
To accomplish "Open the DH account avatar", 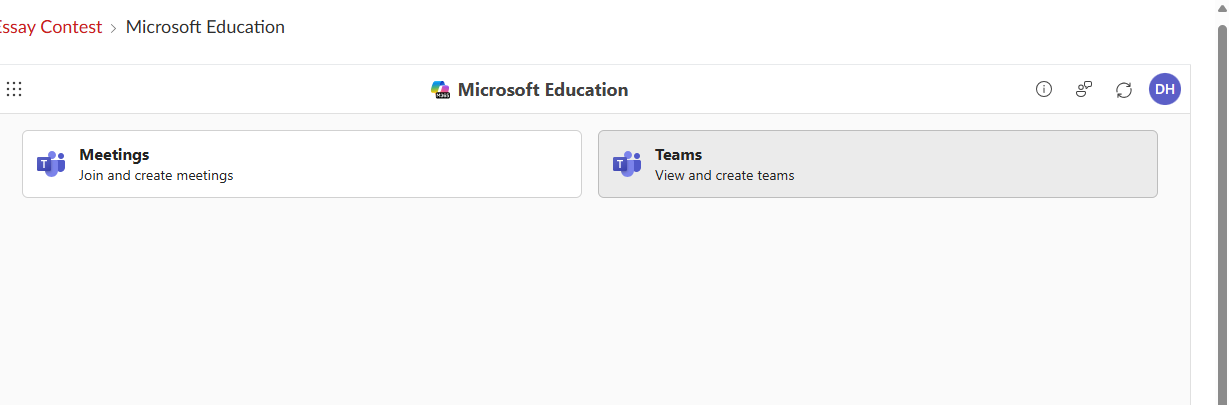I will 1165,89.
